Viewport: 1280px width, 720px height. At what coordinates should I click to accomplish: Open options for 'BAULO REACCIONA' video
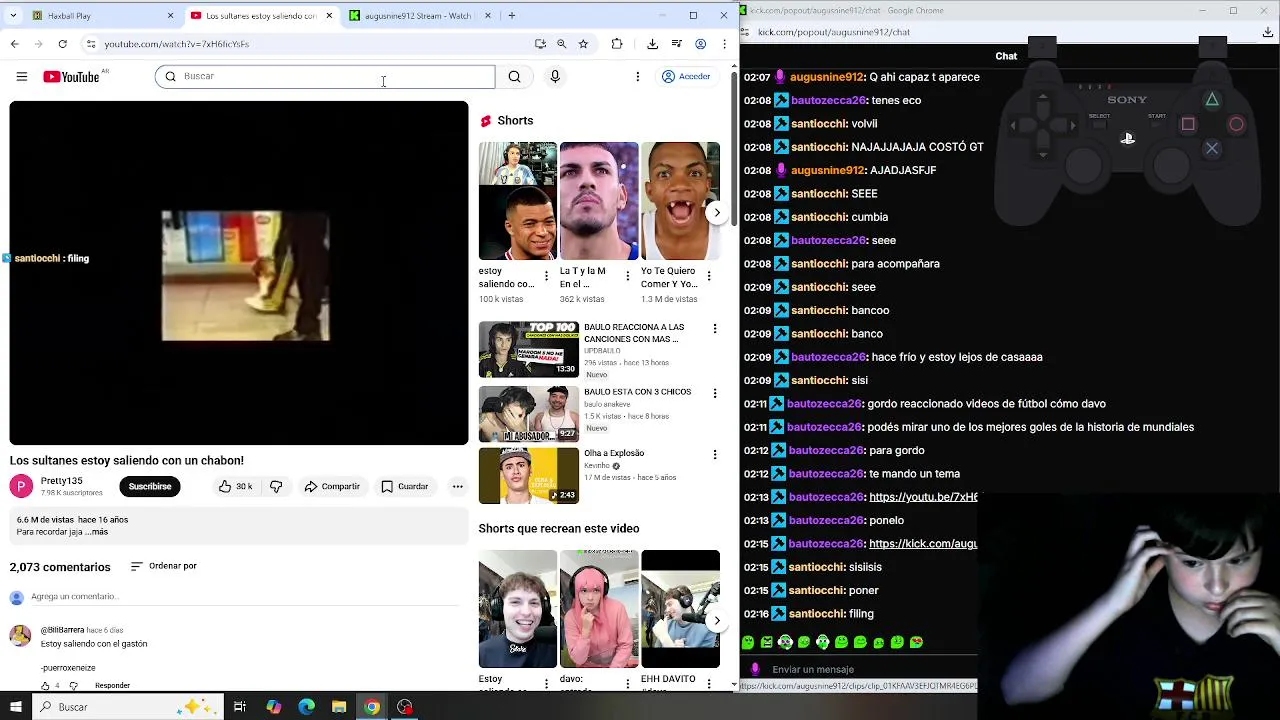pyautogui.click(x=715, y=329)
